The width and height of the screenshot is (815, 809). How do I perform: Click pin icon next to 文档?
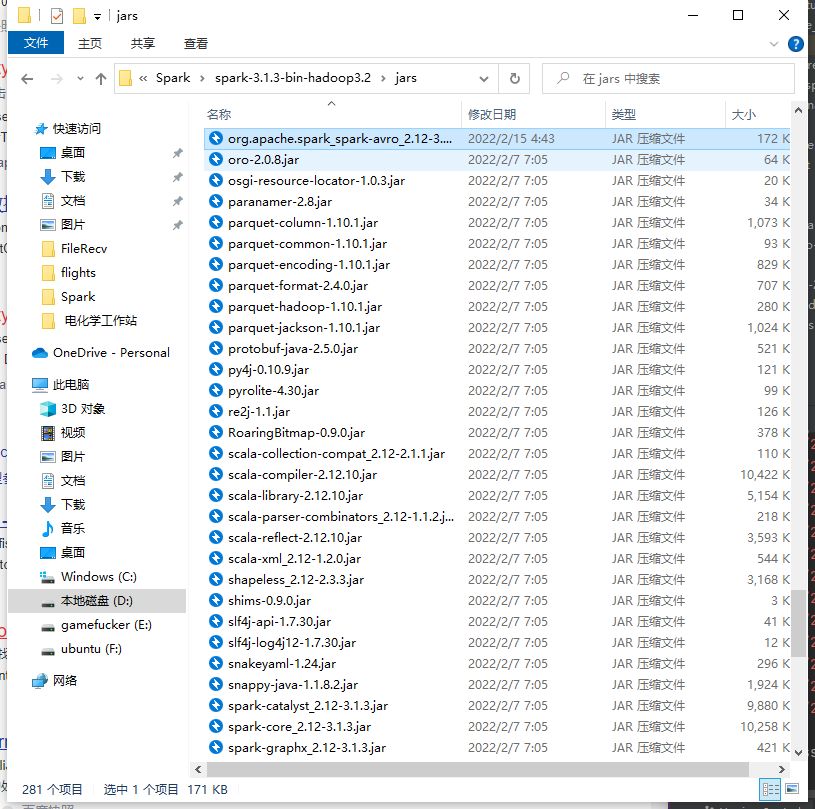click(x=178, y=201)
